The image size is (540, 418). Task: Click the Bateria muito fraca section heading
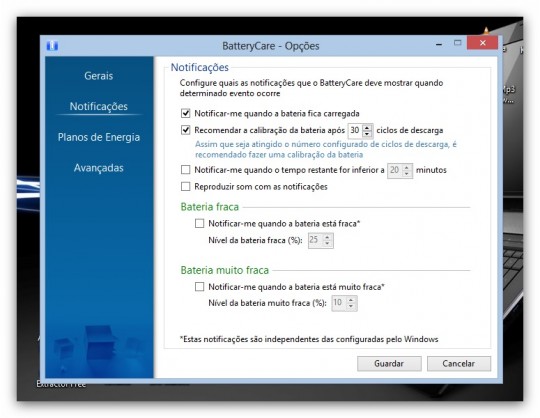tap(225, 270)
